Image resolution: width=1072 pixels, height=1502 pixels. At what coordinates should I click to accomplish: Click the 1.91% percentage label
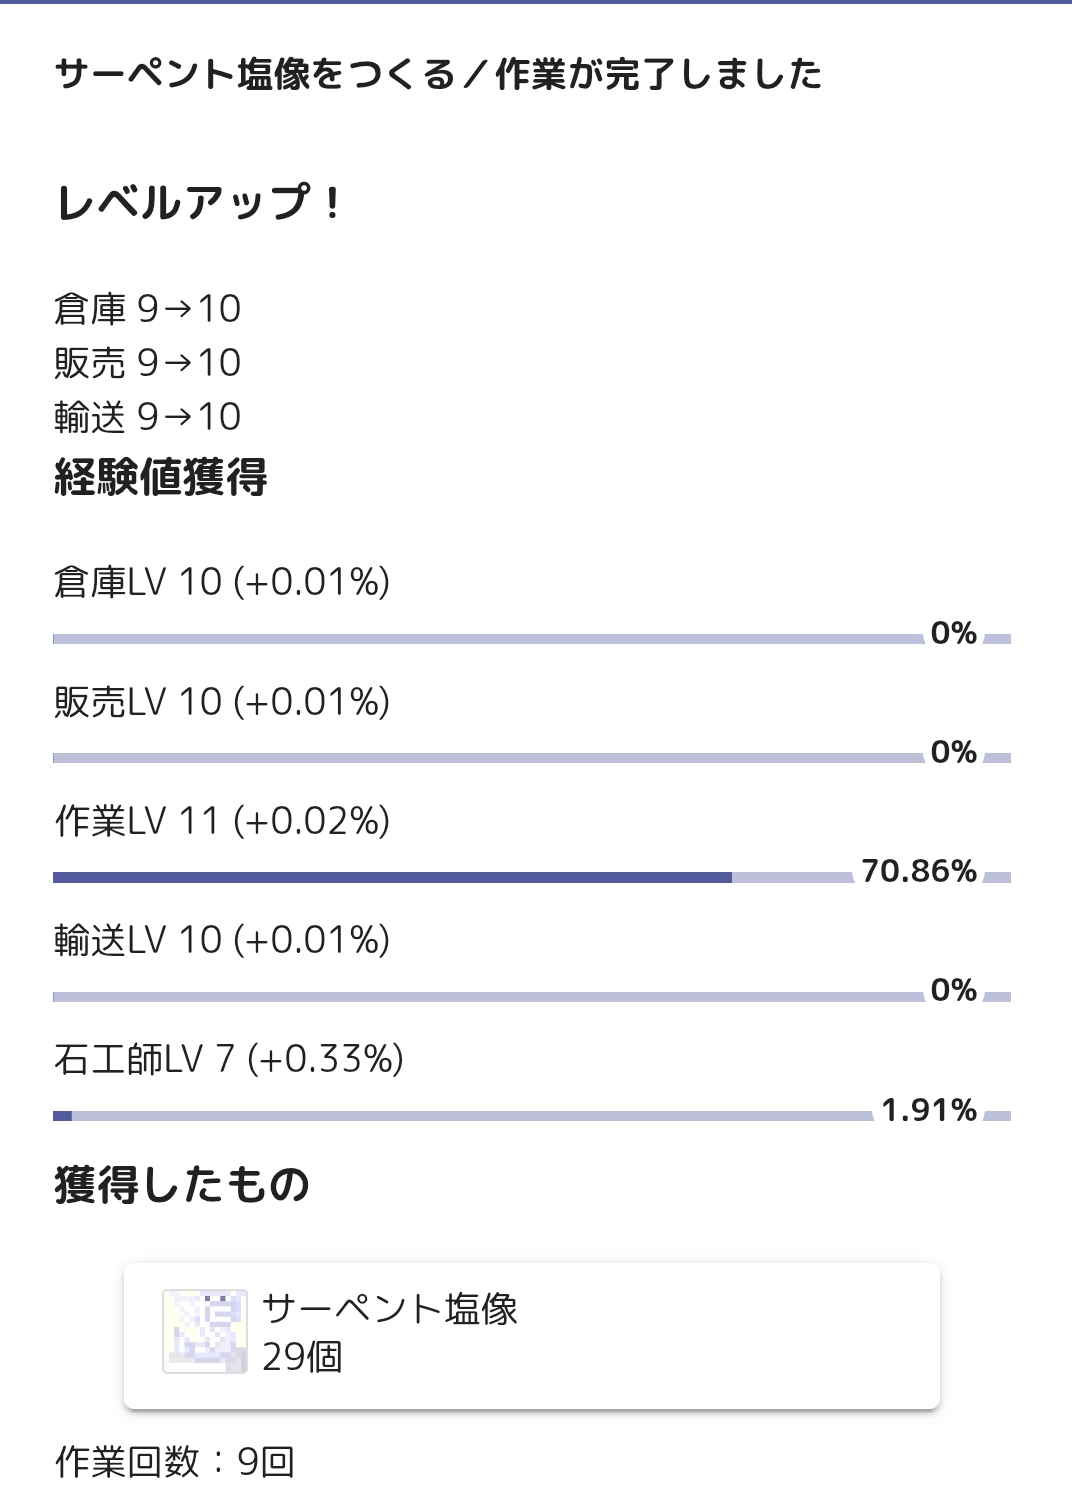tap(929, 1110)
